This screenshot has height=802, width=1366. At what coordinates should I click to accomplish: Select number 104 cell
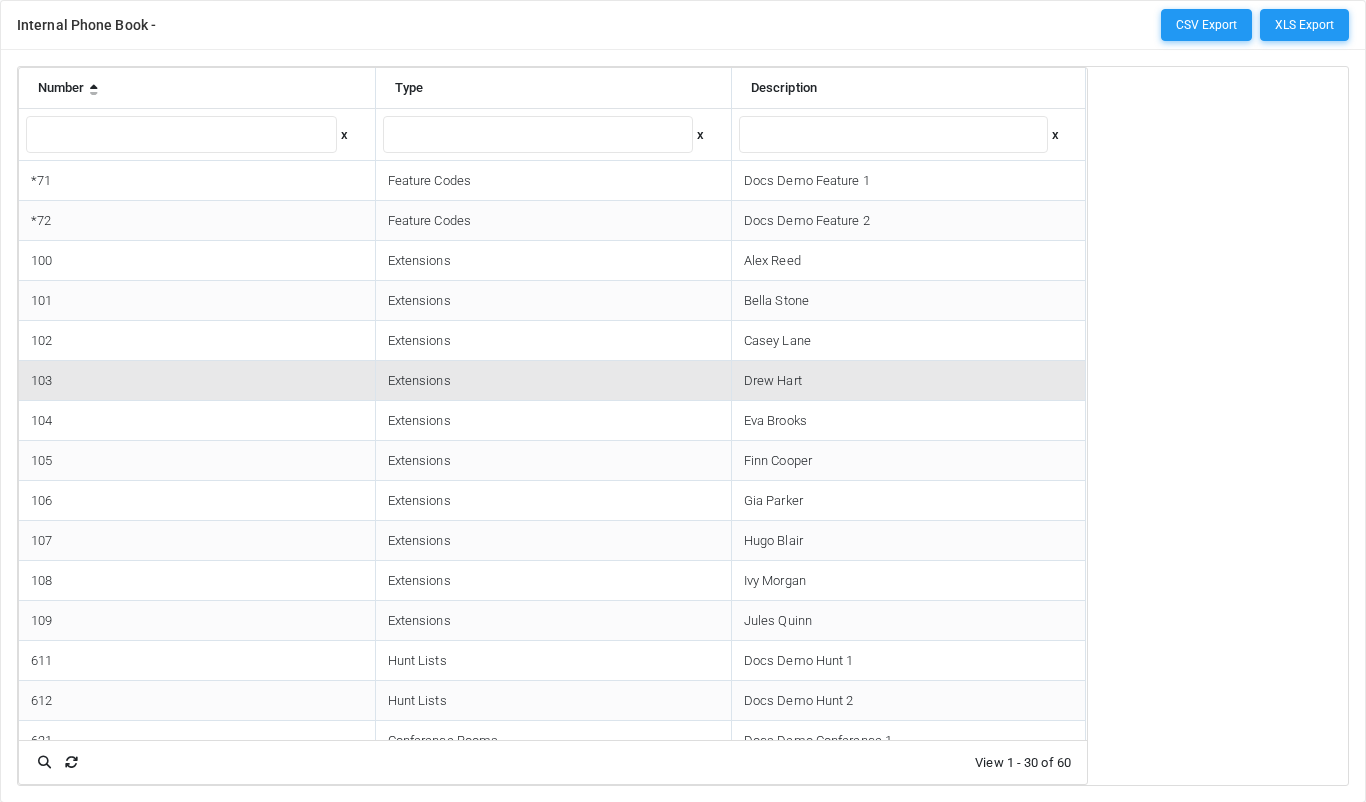coord(197,421)
